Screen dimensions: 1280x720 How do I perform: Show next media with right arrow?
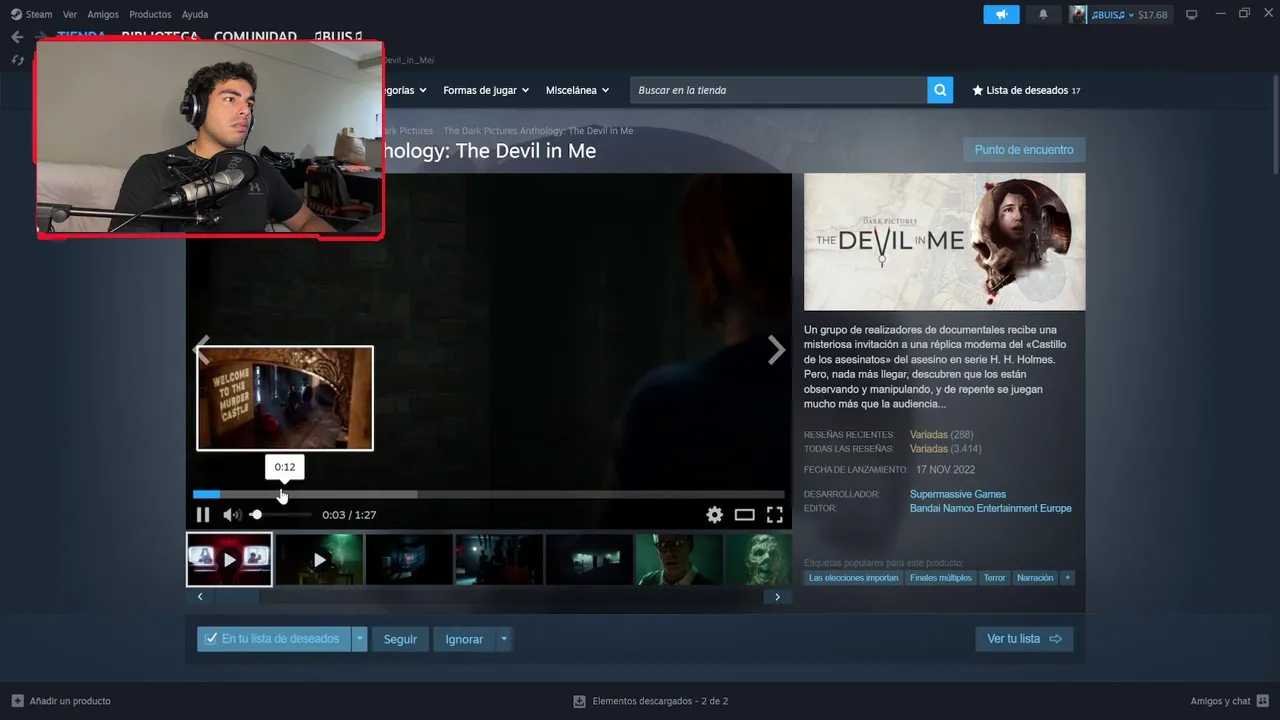pos(776,350)
